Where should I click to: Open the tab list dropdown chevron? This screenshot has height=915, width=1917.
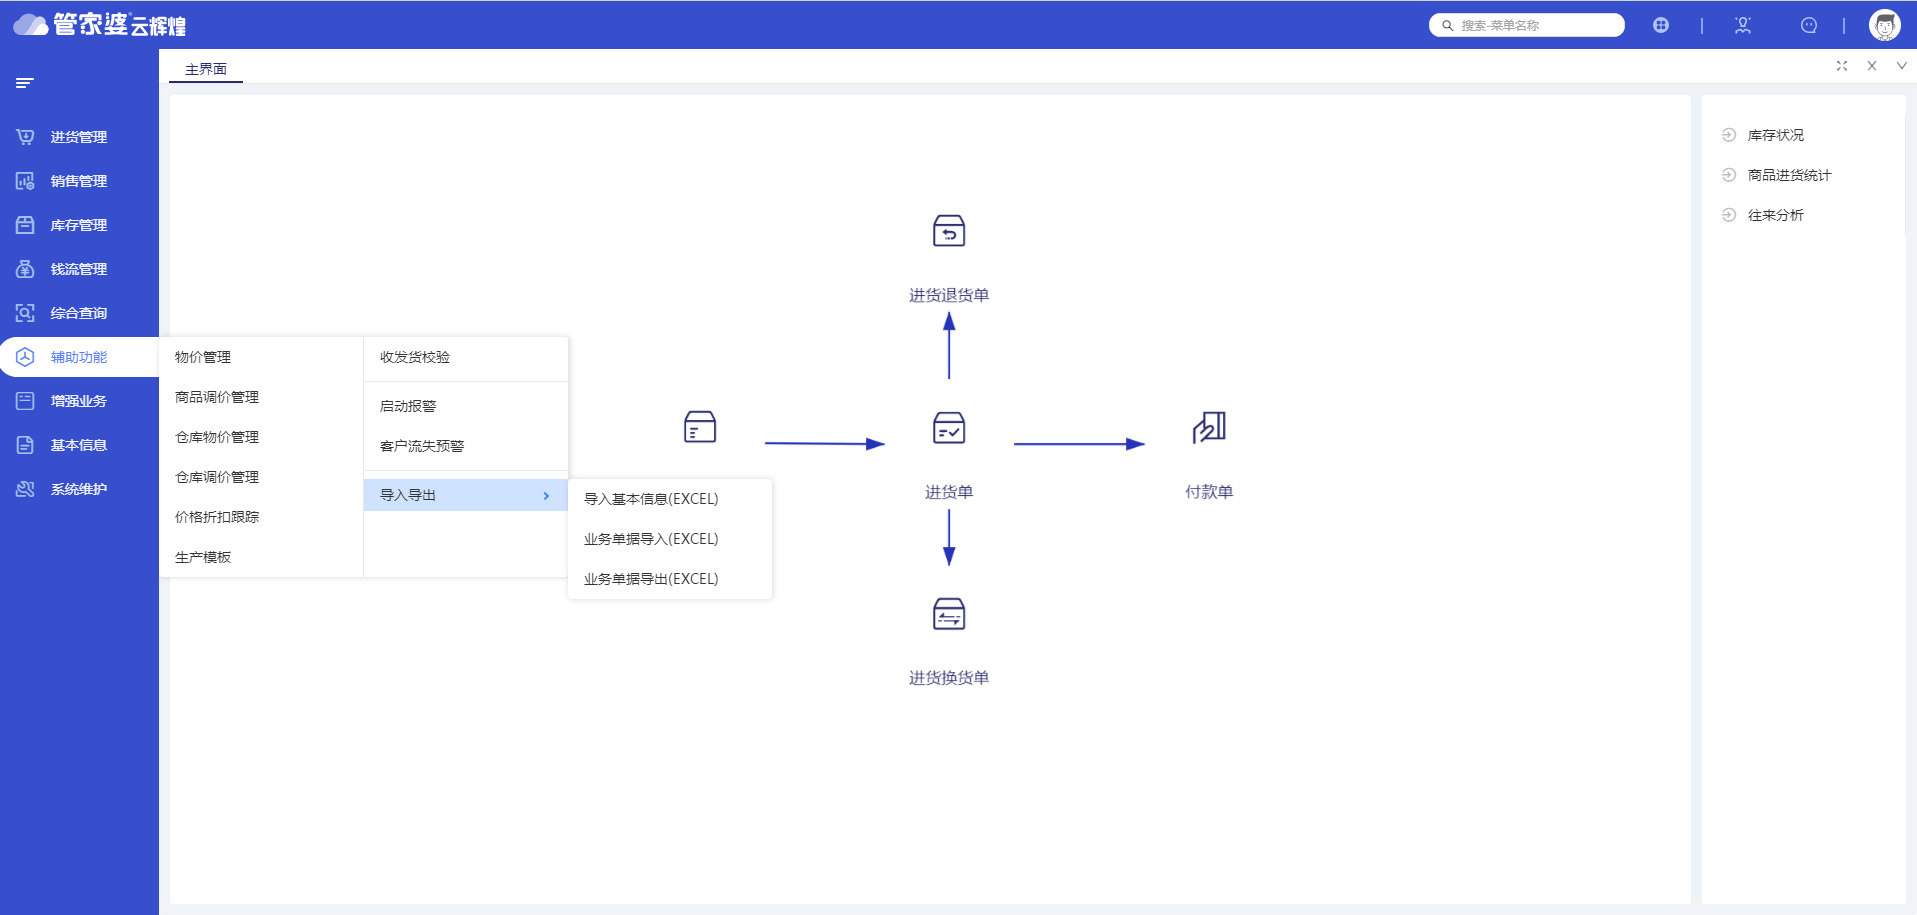coord(1901,66)
